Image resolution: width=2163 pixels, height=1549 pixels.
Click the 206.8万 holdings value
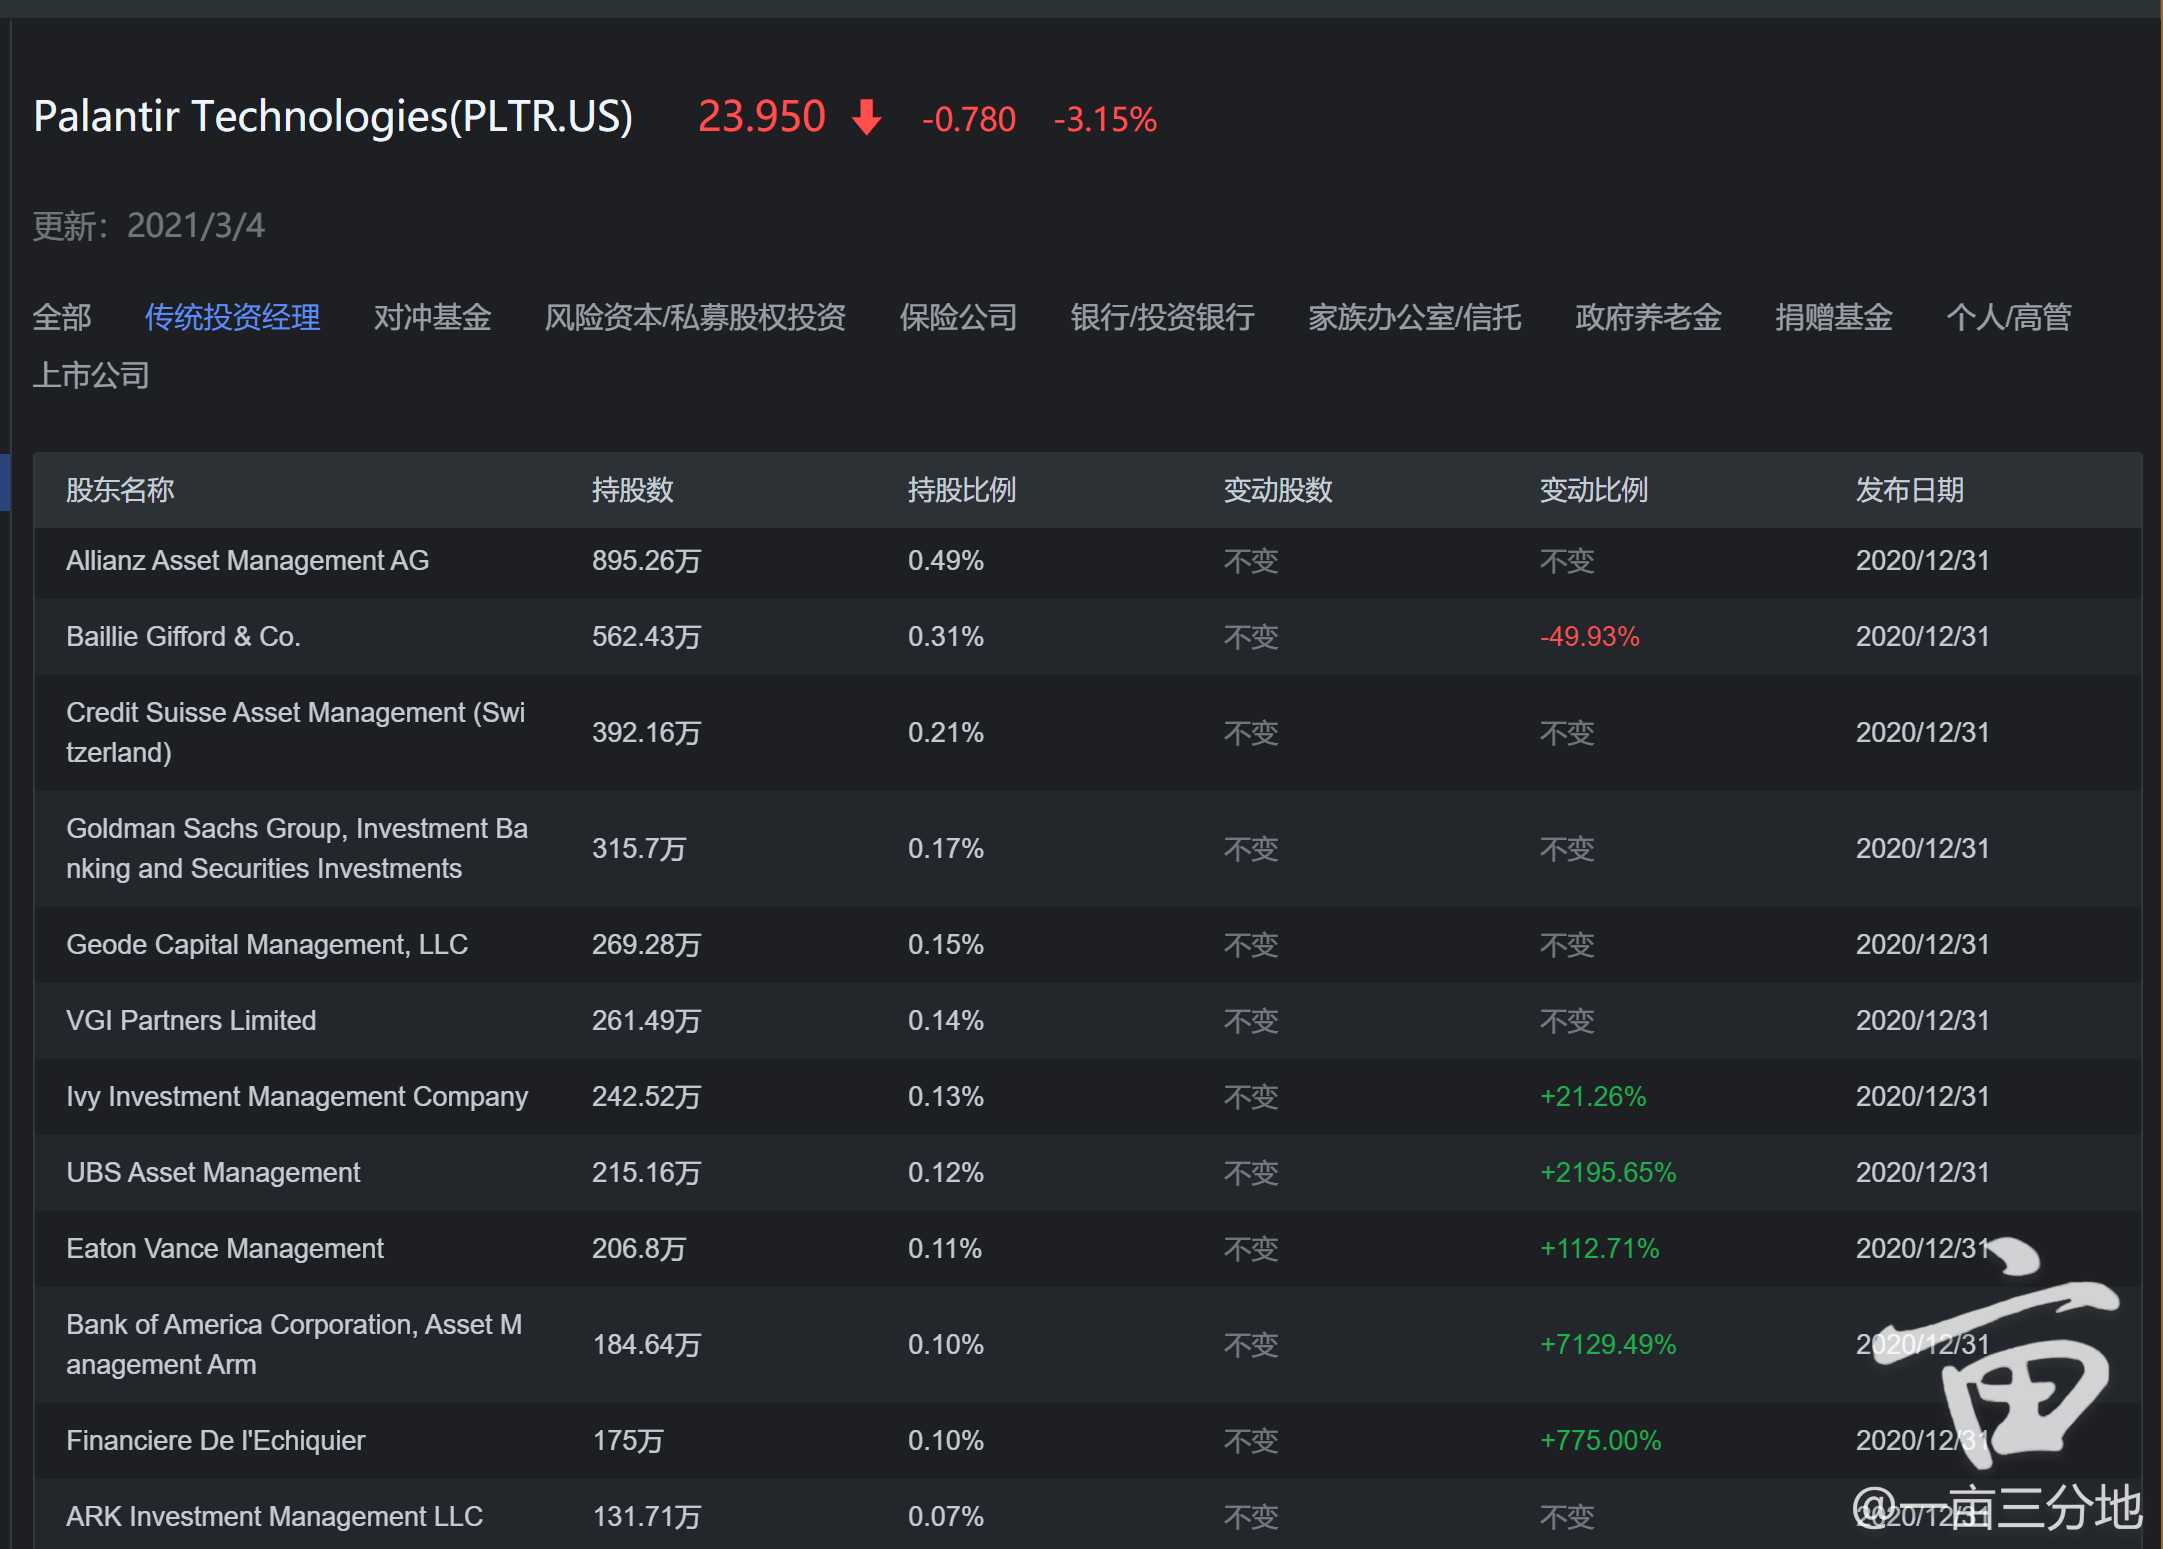click(x=639, y=1249)
